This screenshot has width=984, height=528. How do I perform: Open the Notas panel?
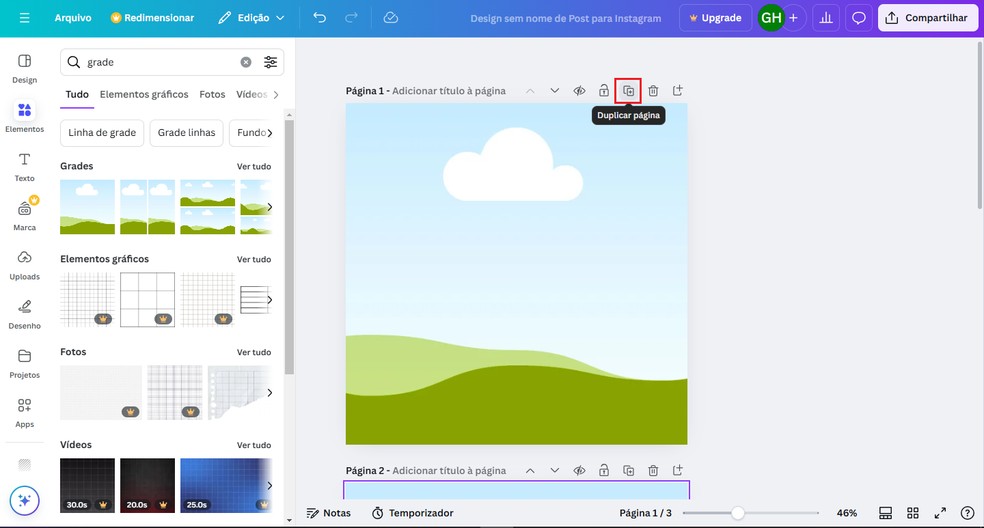click(x=329, y=513)
